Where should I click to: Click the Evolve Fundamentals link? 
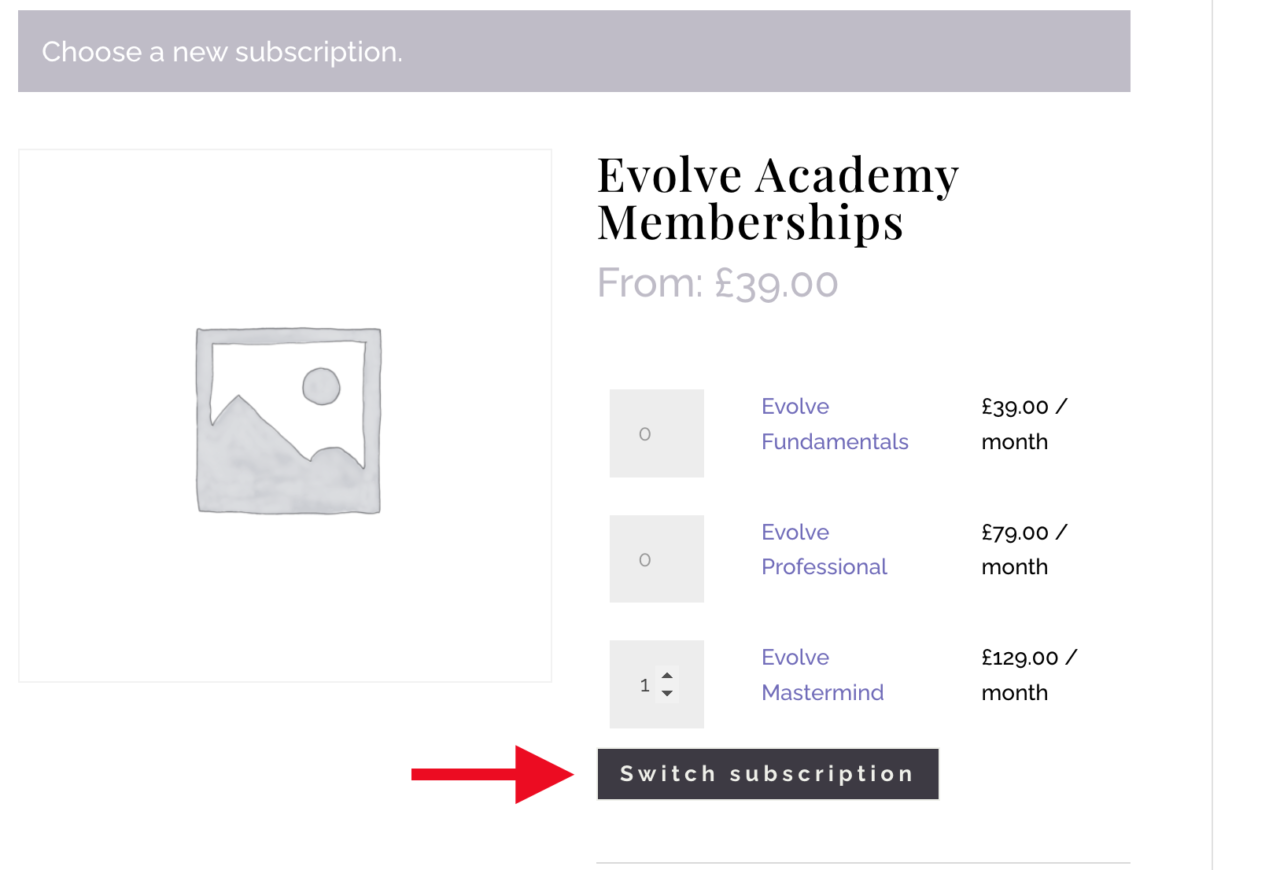pyautogui.click(x=834, y=424)
